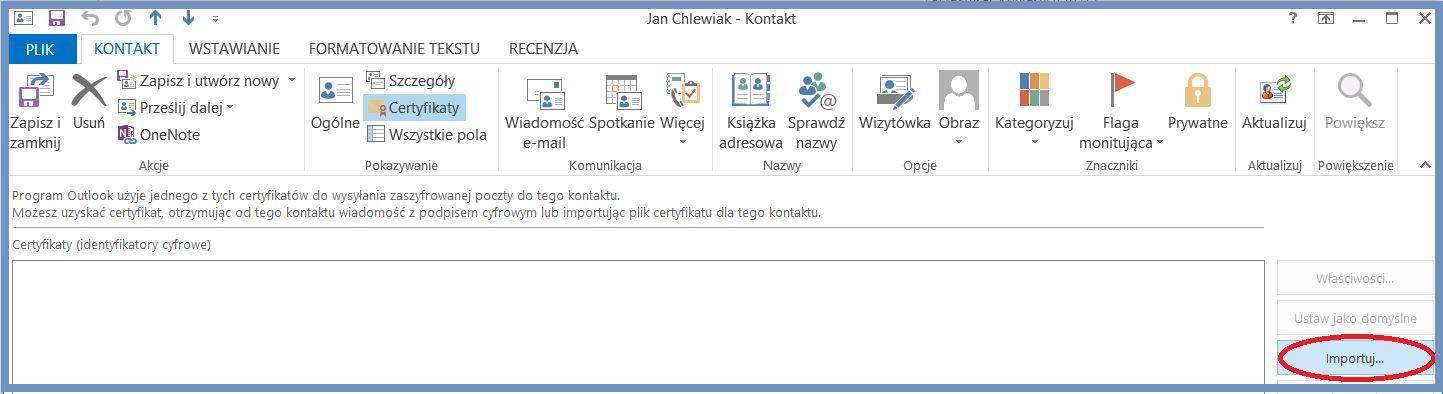Viewport: 1443px width, 394px height.
Task: Switch to the KONTAKT ribbon tab
Action: coord(127,48)
